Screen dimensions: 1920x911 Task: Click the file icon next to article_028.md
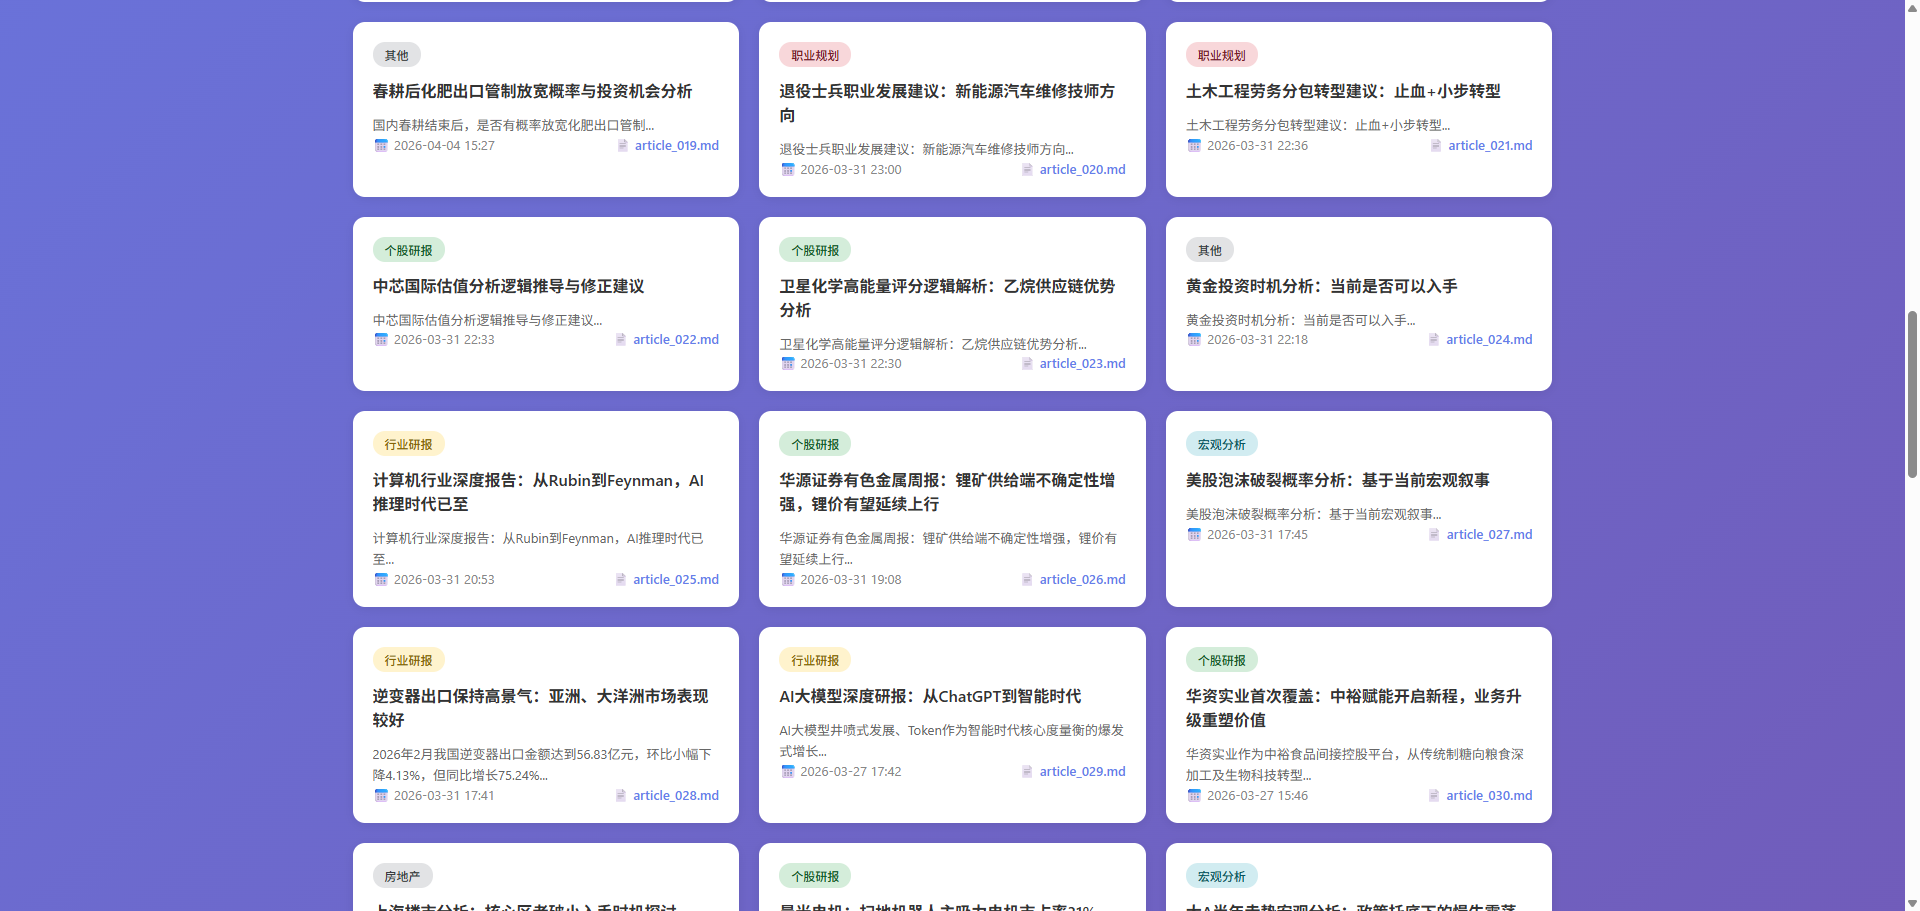[x=620, y=796]
